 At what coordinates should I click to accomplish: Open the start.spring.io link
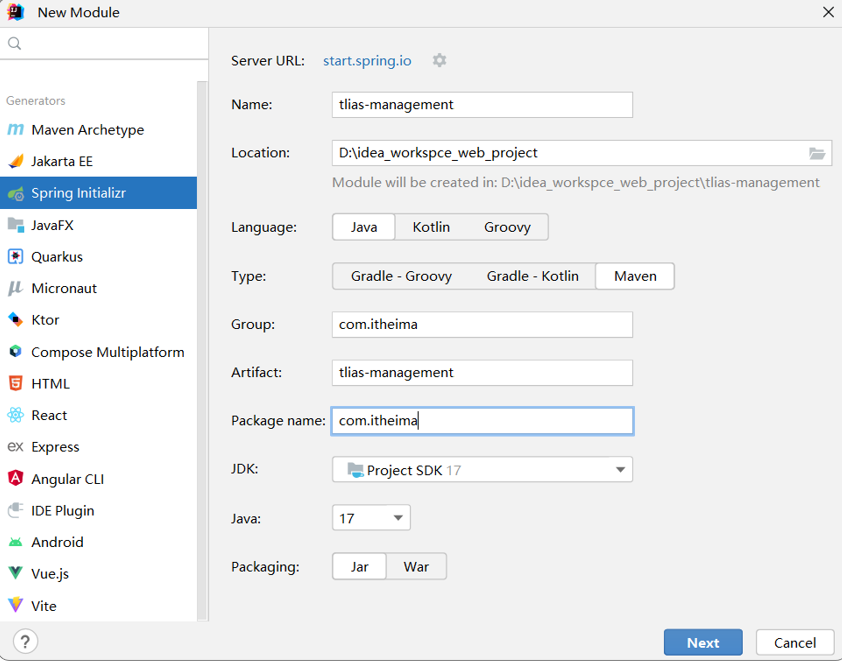point(367,60)
